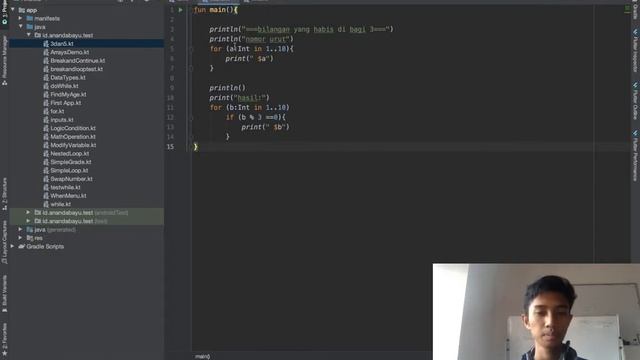
Task: Click the empty println() call on line 9
Action: (x=227, y=88)
